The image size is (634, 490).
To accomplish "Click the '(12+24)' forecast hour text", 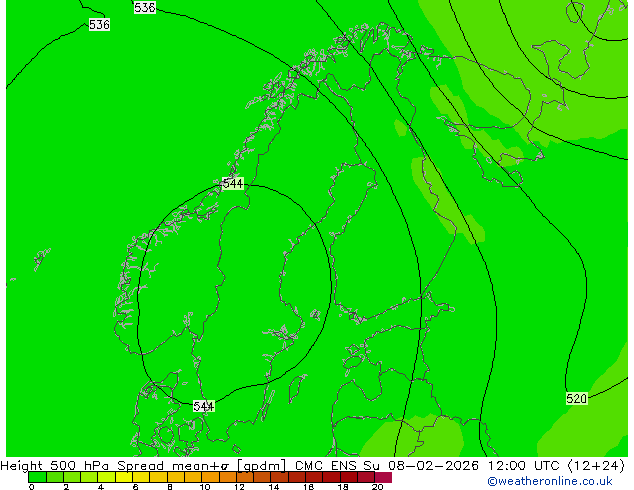I will pyautogui.click(x=596, y=466).
